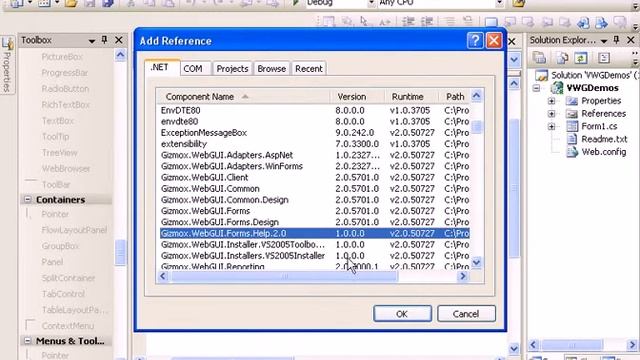Viewport: 640px width, 360px height.
Task: Click the component list scroll right arrow
Action: 463,276
